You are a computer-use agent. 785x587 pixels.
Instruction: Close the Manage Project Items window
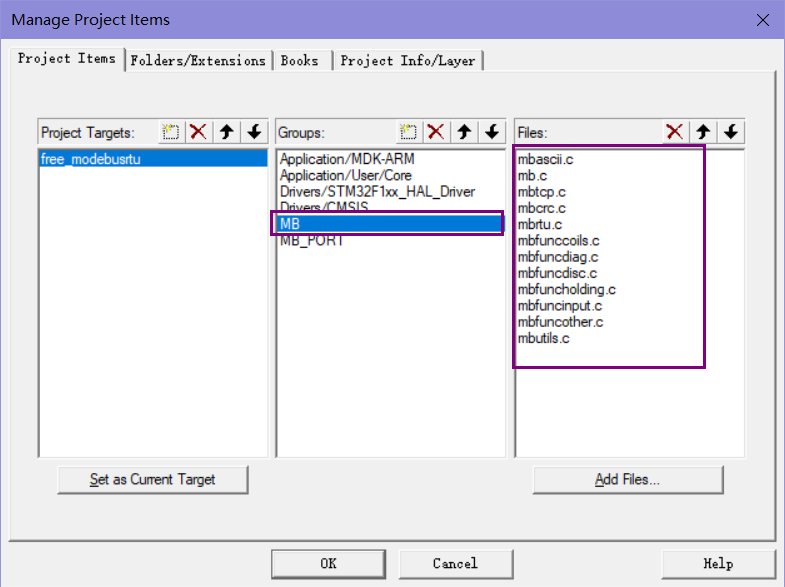click(763, 20)
